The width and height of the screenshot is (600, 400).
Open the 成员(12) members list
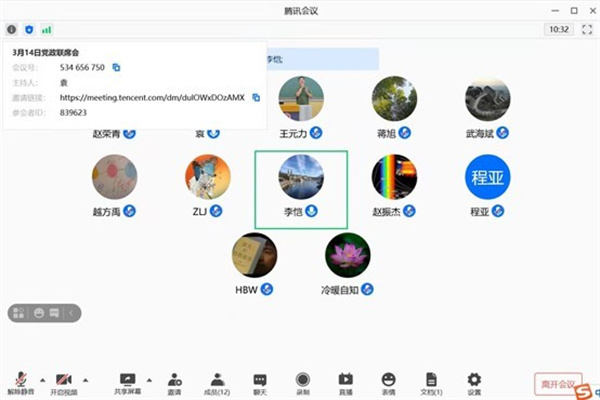pyautogui.click(x=217, y=381)
